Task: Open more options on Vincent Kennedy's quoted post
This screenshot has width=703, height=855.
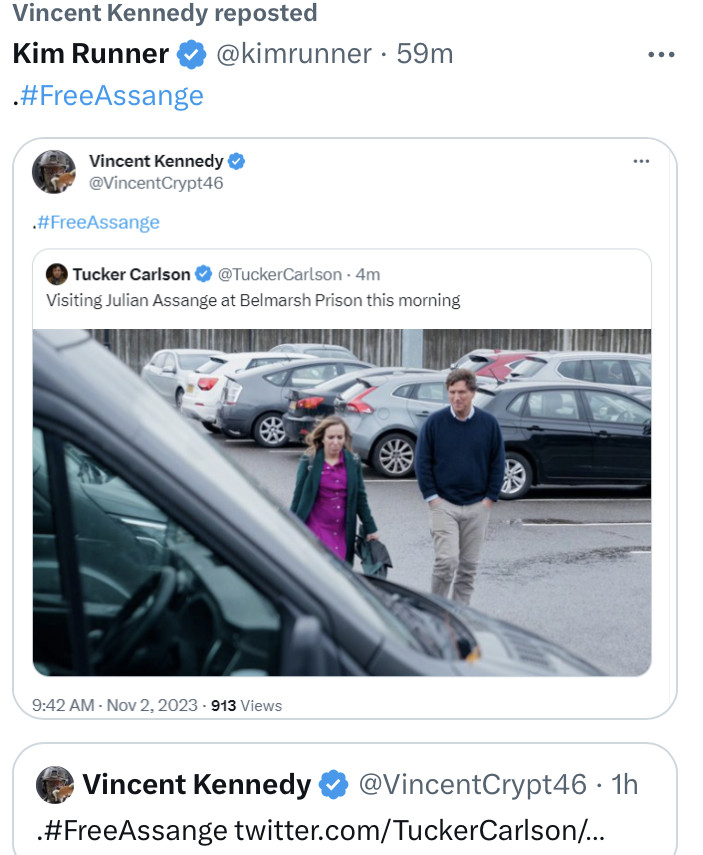Action: pyautogui.click(x=642, y=162)
